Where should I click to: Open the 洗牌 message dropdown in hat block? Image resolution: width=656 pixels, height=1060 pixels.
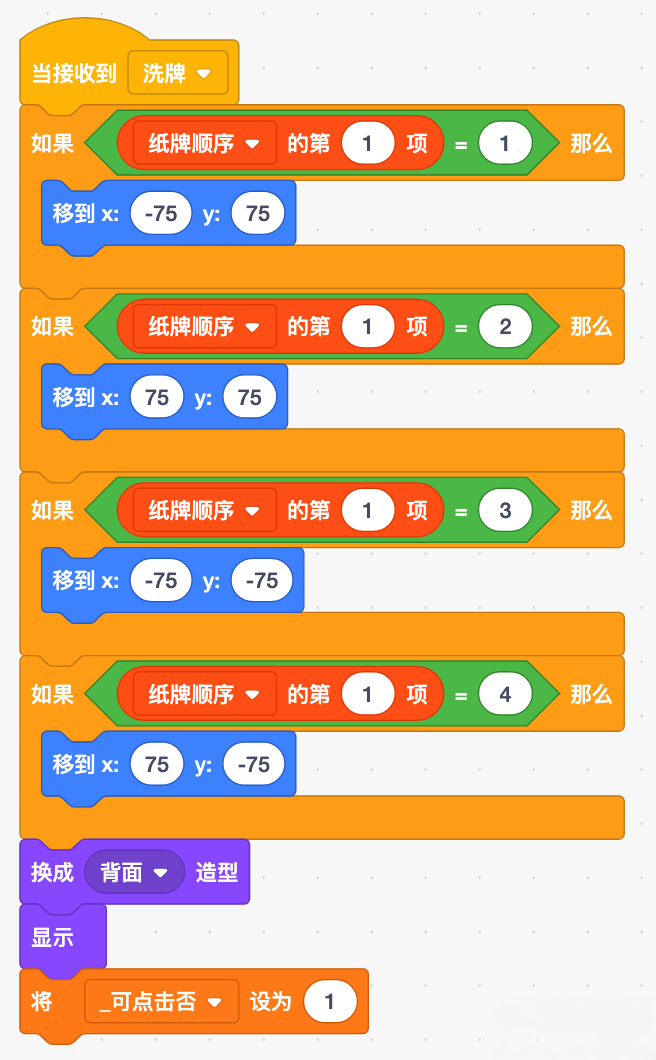click(178, 73)
